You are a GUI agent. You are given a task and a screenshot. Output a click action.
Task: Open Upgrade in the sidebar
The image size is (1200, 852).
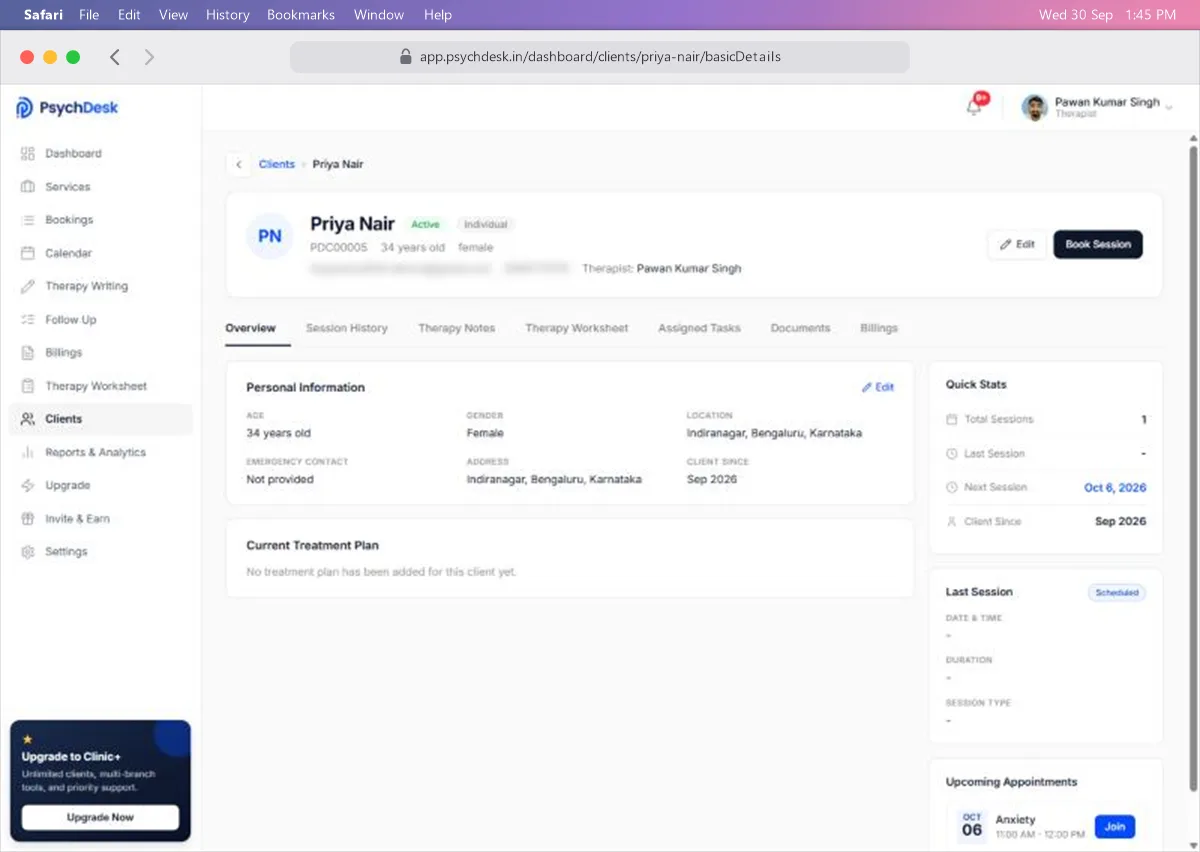[x=100, y=485]
